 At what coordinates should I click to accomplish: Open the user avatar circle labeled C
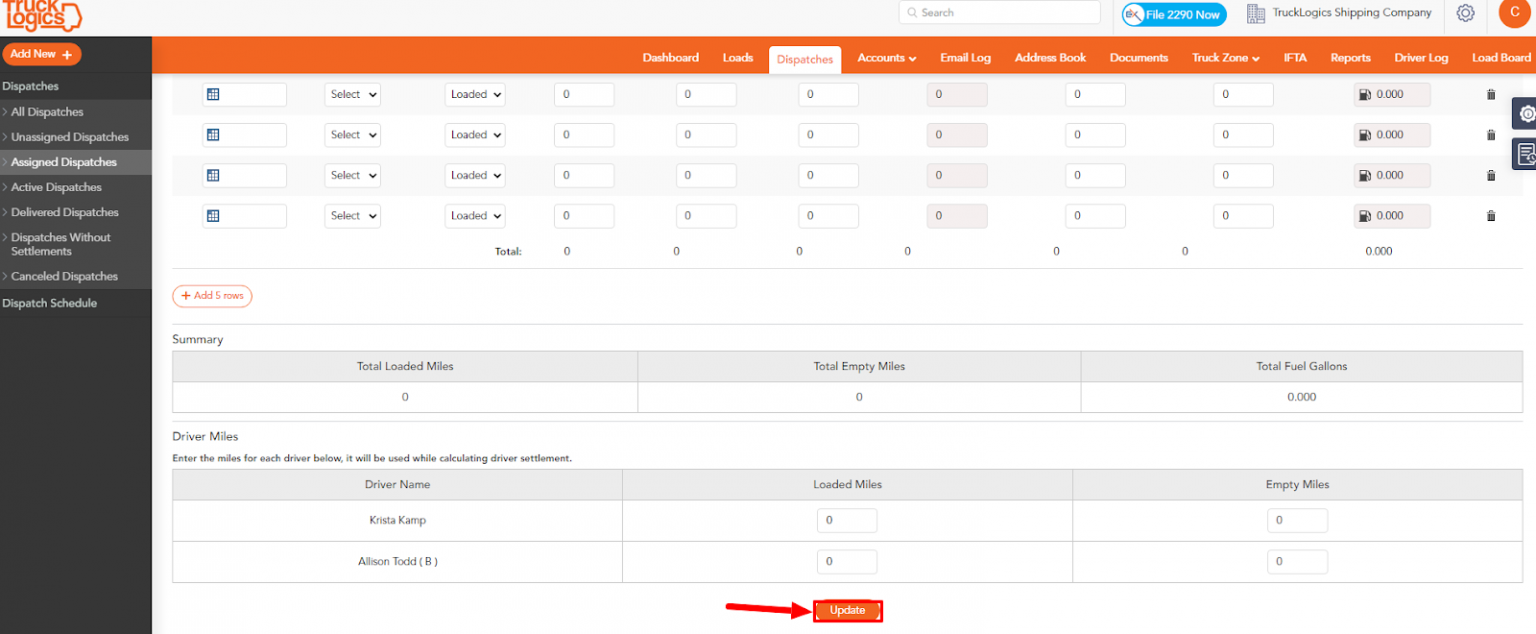point(1513,13)
